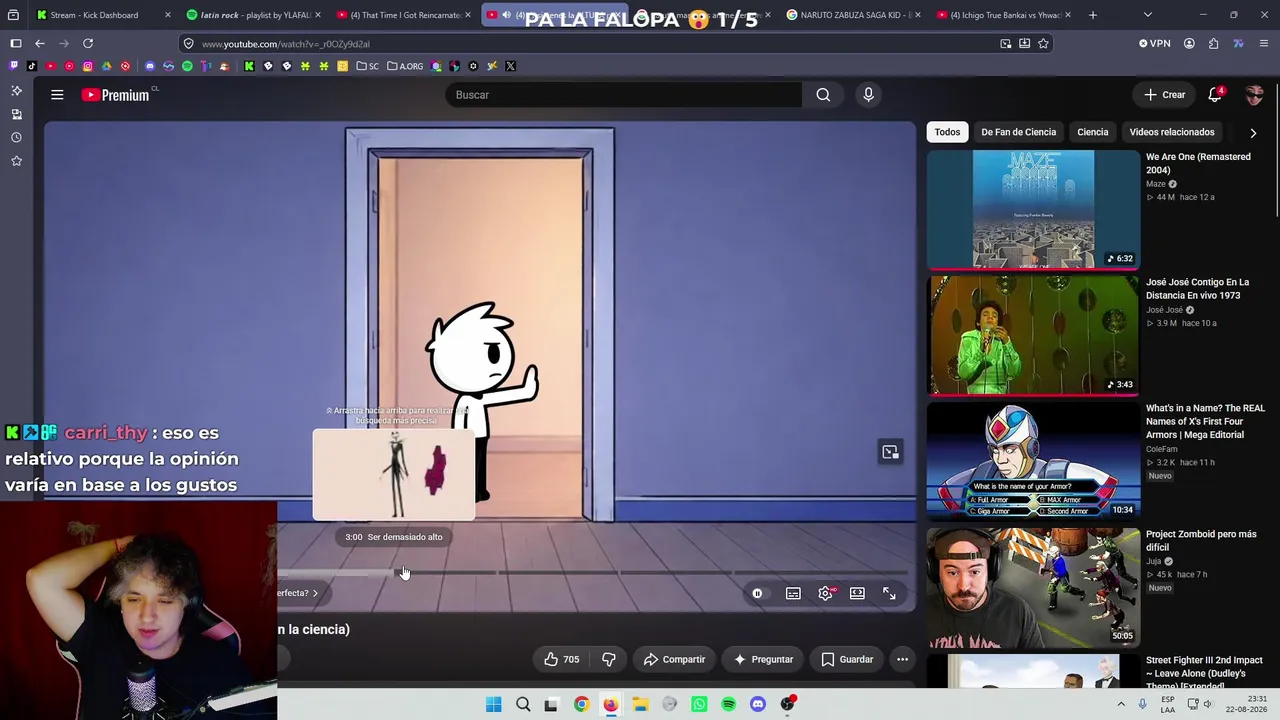Open the browser application menu
Image resolution: width=1280 pixels, height=720 pixels.
1264,43
